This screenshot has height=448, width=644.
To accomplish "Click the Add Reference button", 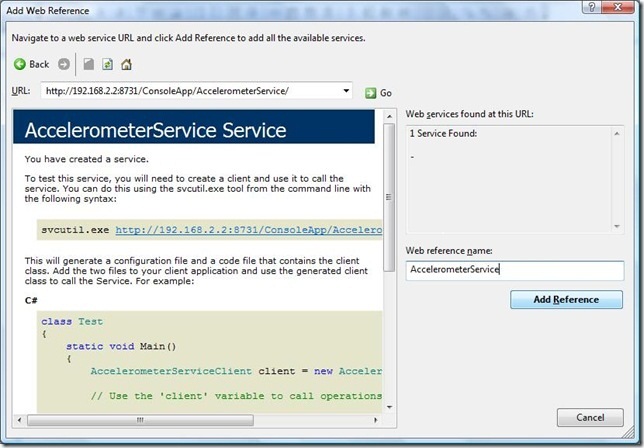I will coord(566,299).
